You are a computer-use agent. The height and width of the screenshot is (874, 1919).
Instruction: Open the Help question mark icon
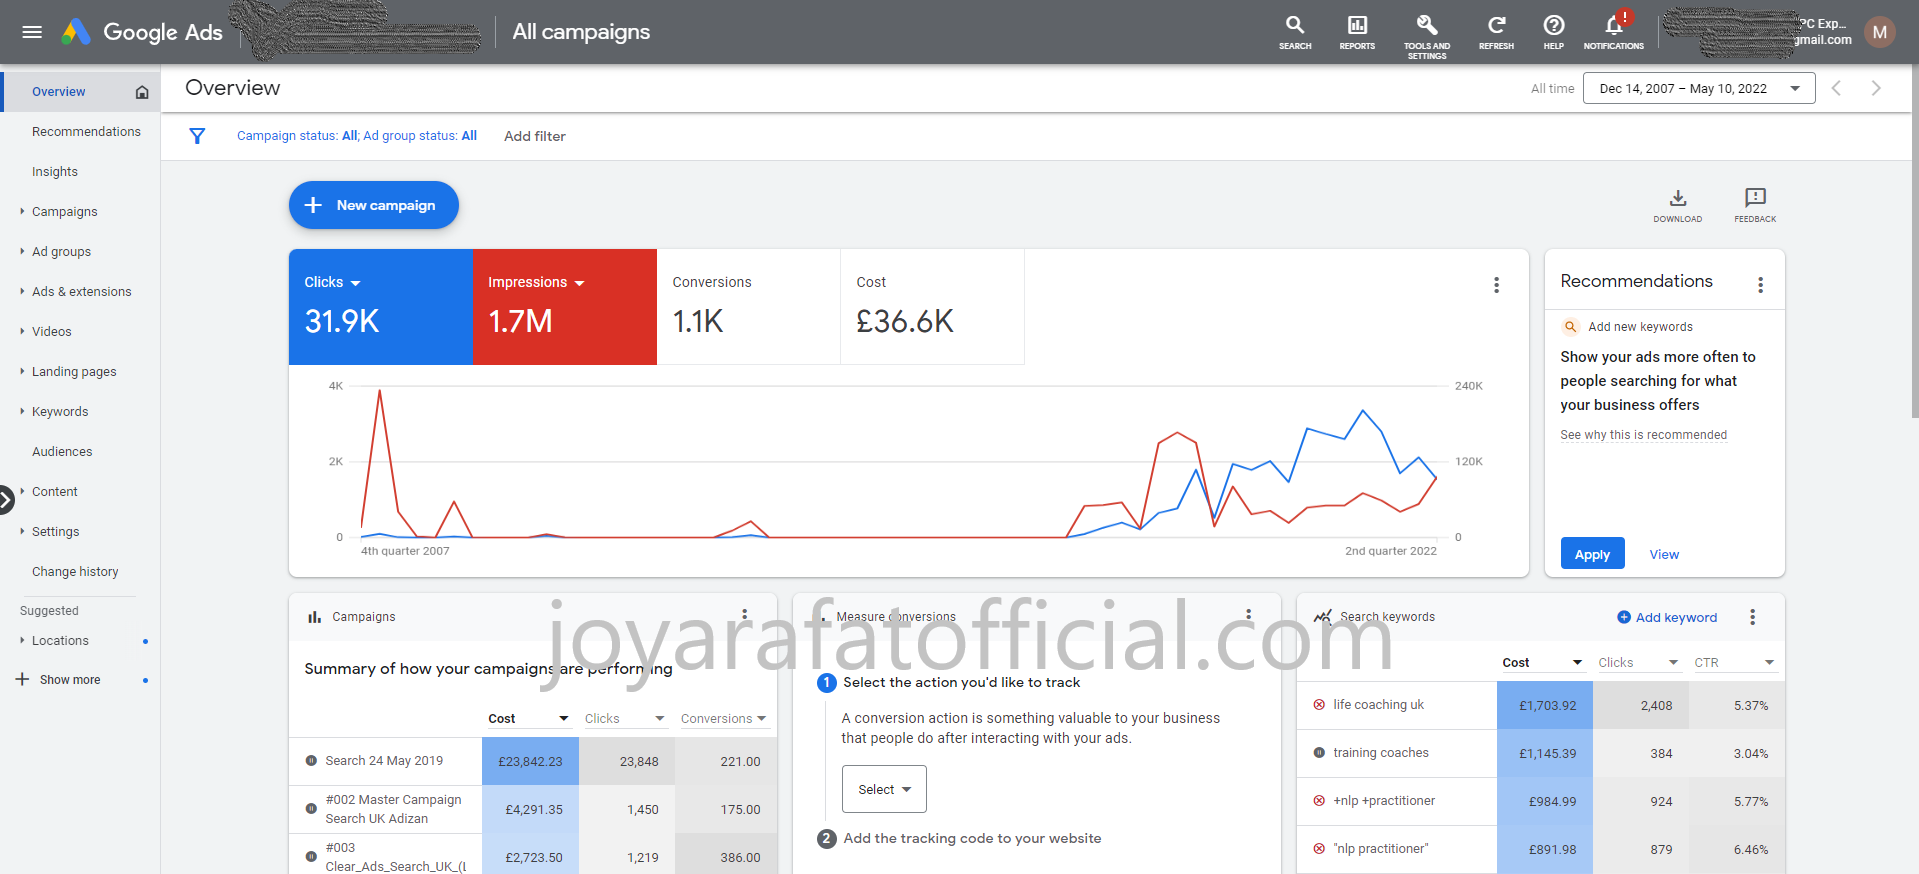click(x=1553, y=32)
